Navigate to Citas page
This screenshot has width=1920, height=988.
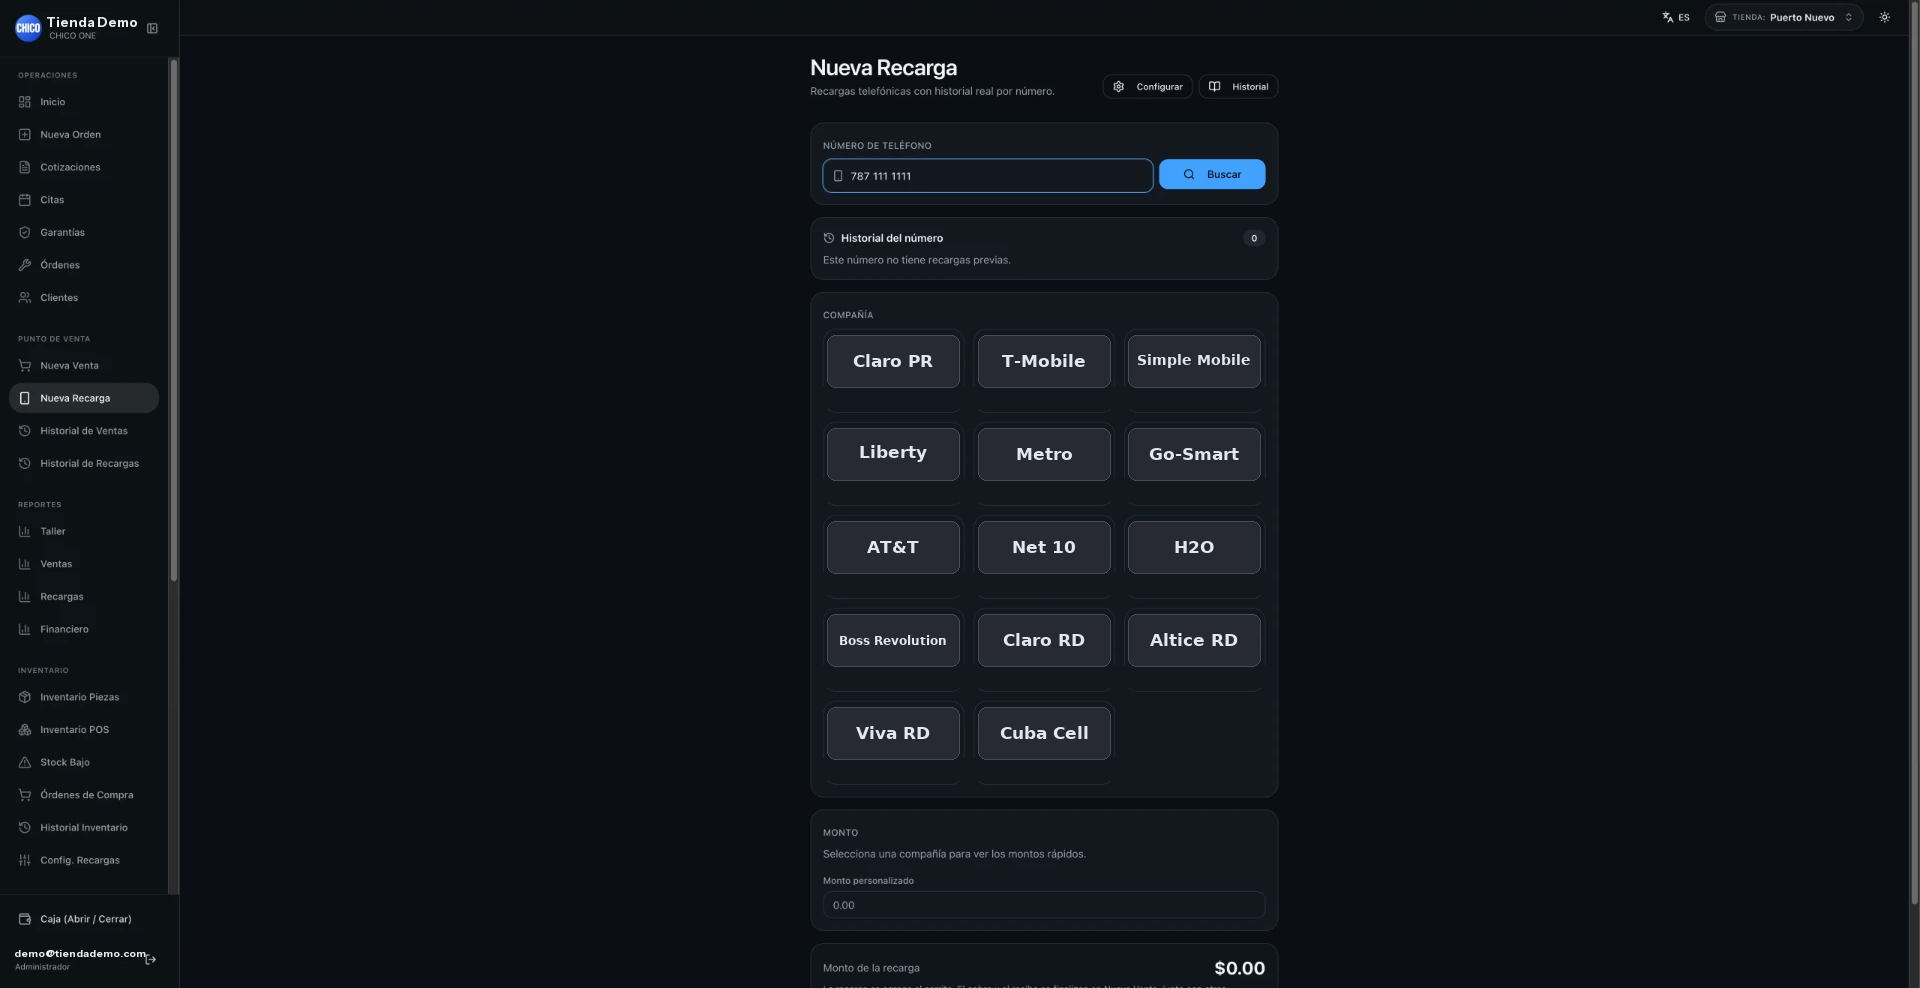coord(84,200)
